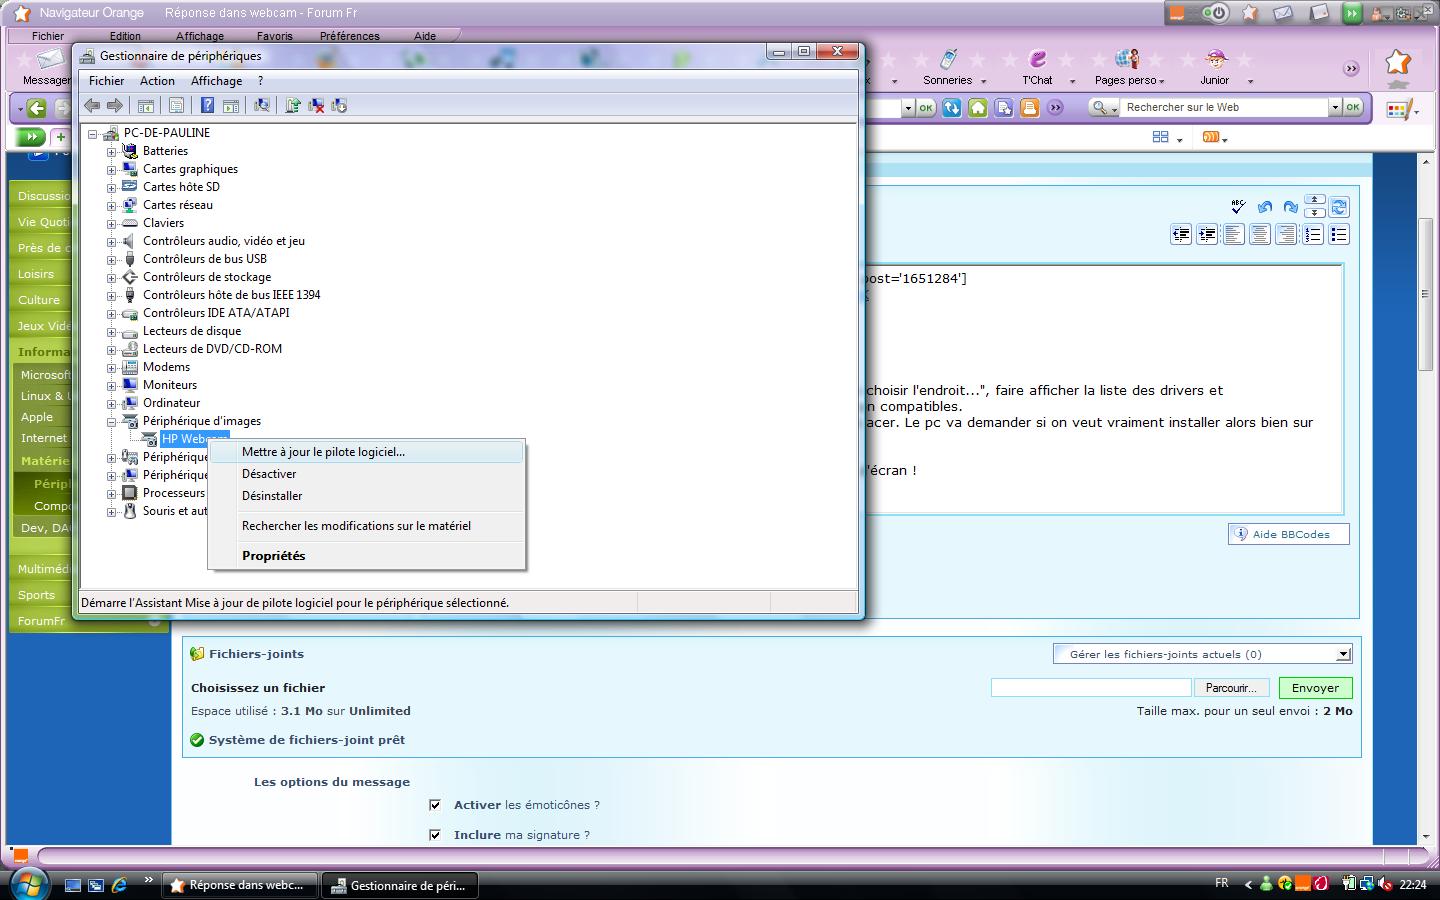Expand the Cartes graphiques tree node

tap(112, 169)
